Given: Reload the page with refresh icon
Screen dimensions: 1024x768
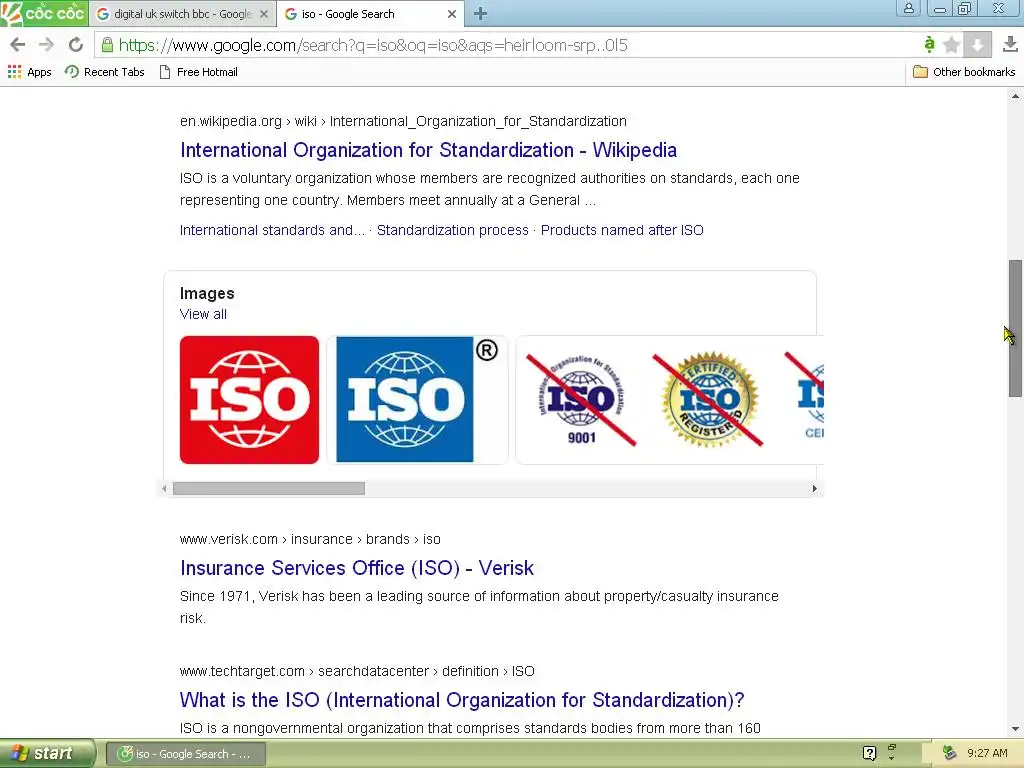Looking at the screenshot, I should pyautogui.click(x=76, y=44).
